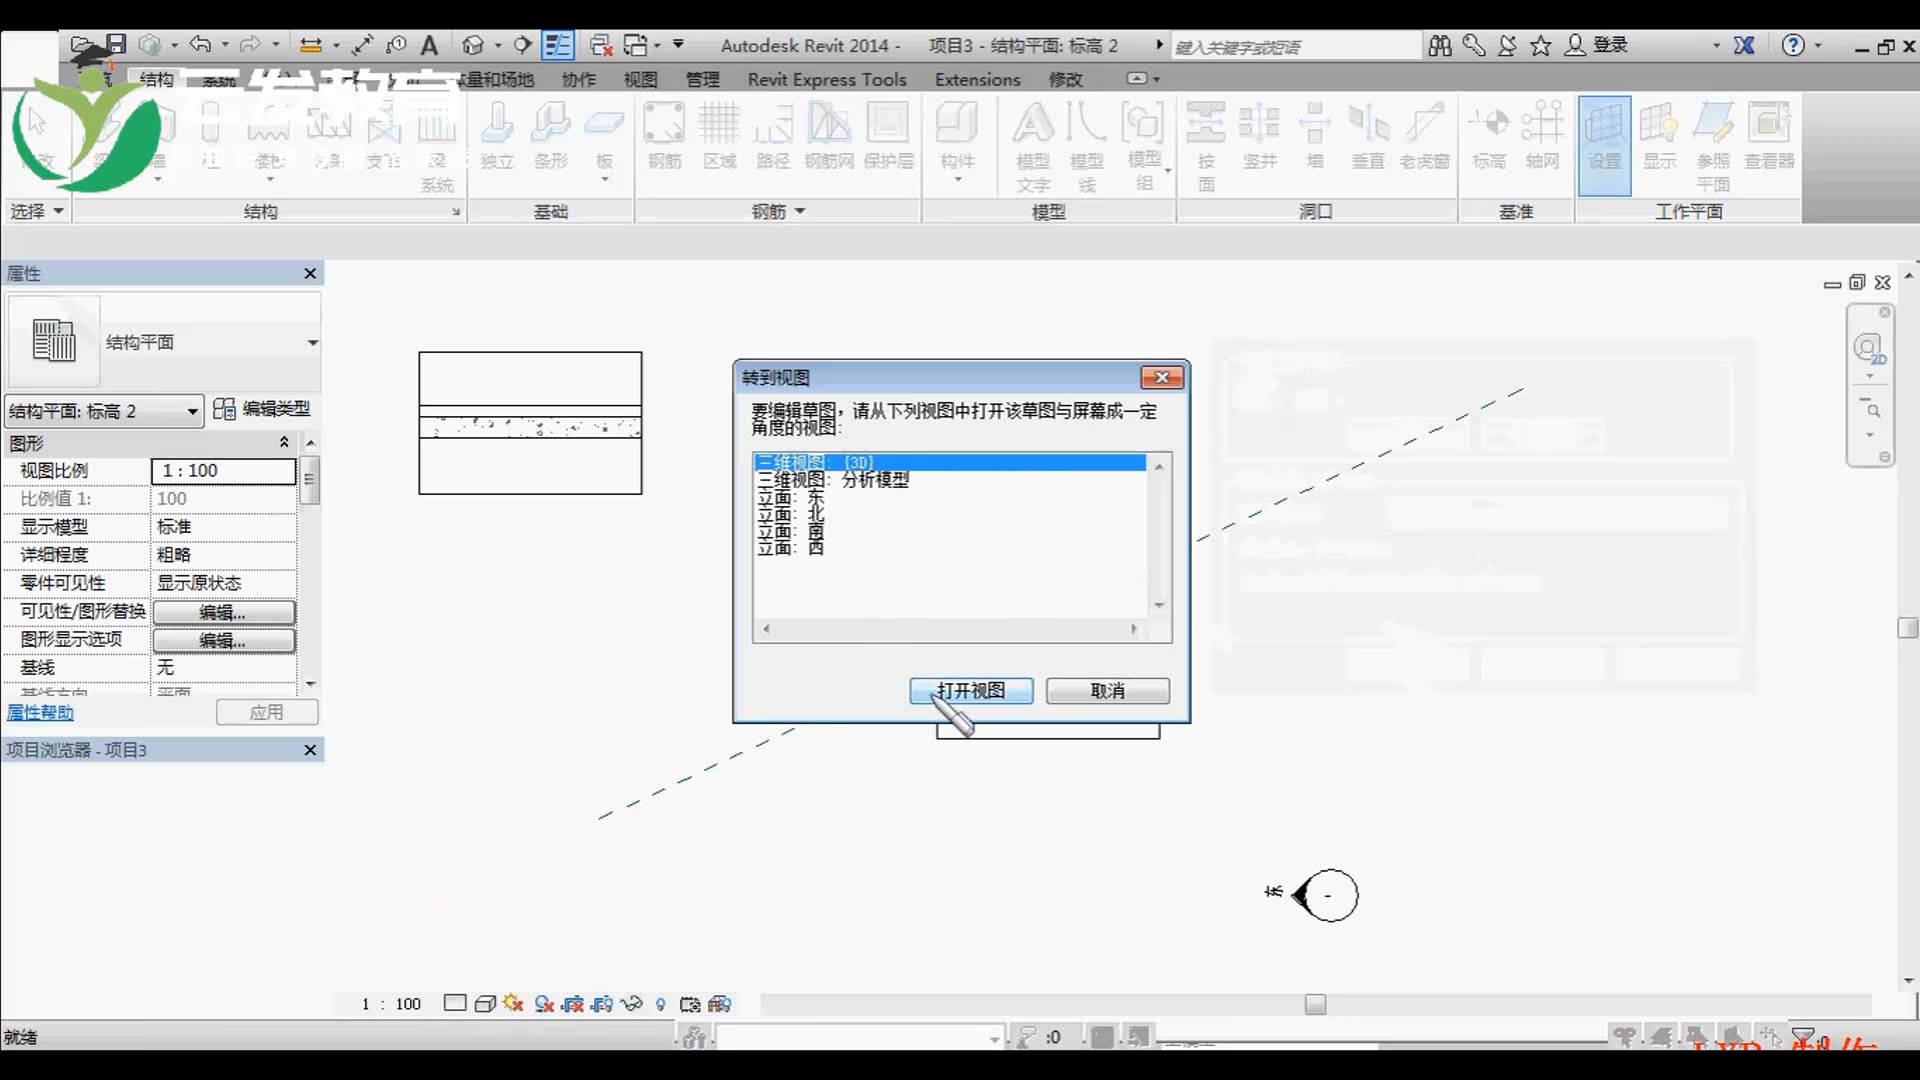Click 取消 to cancel the dialog
Image resolution: width=1920 pixels, height=1080 pixels.
coord(1107,691)
